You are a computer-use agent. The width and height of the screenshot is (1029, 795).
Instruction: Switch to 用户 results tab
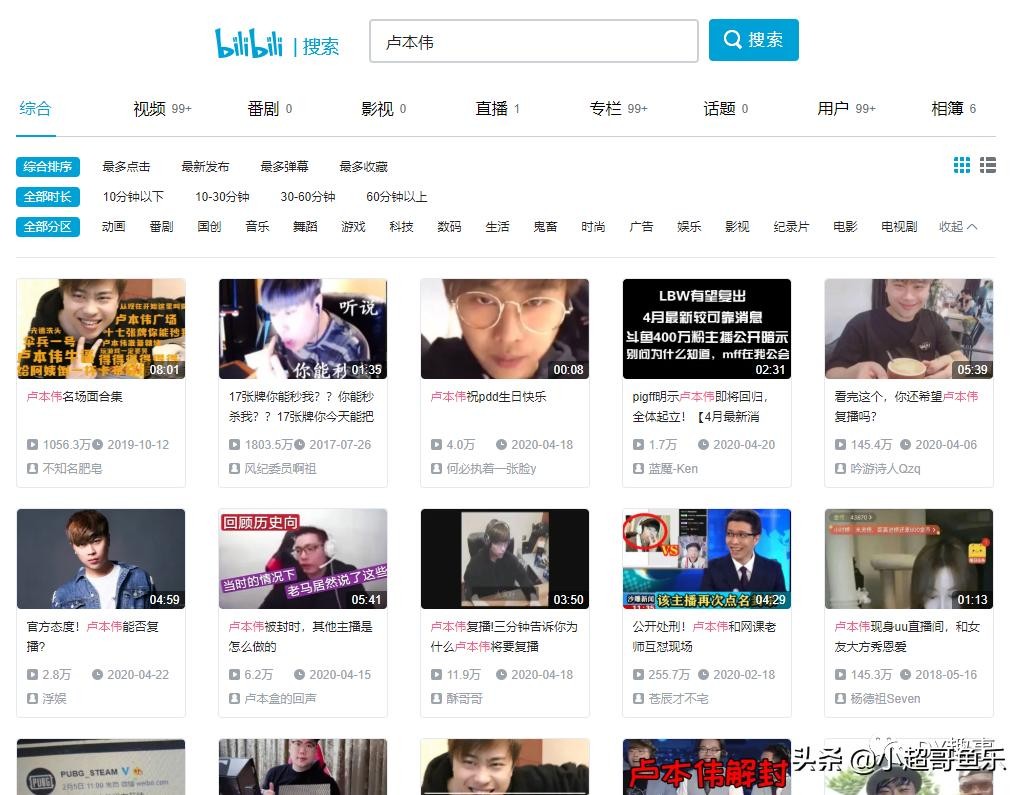tap(833, 109)
